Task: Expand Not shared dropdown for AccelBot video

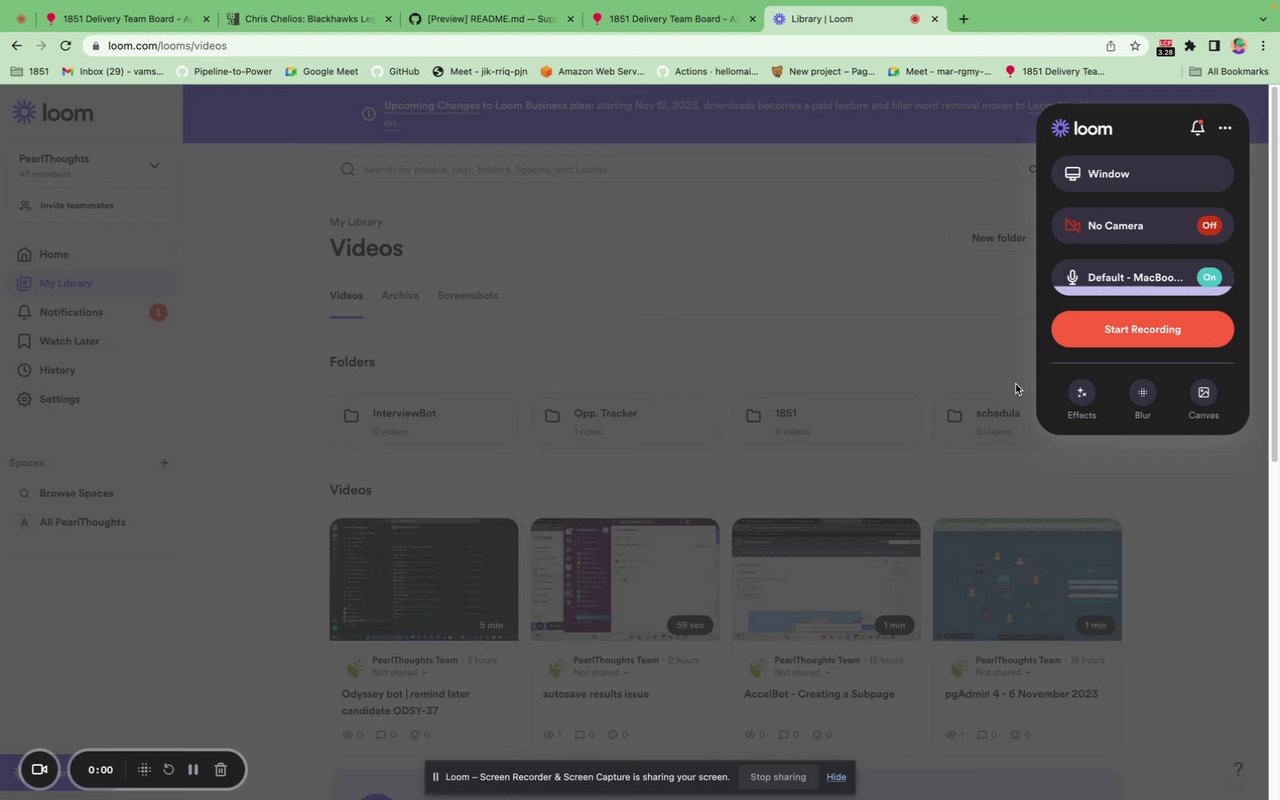Action: tap(802, 673)
